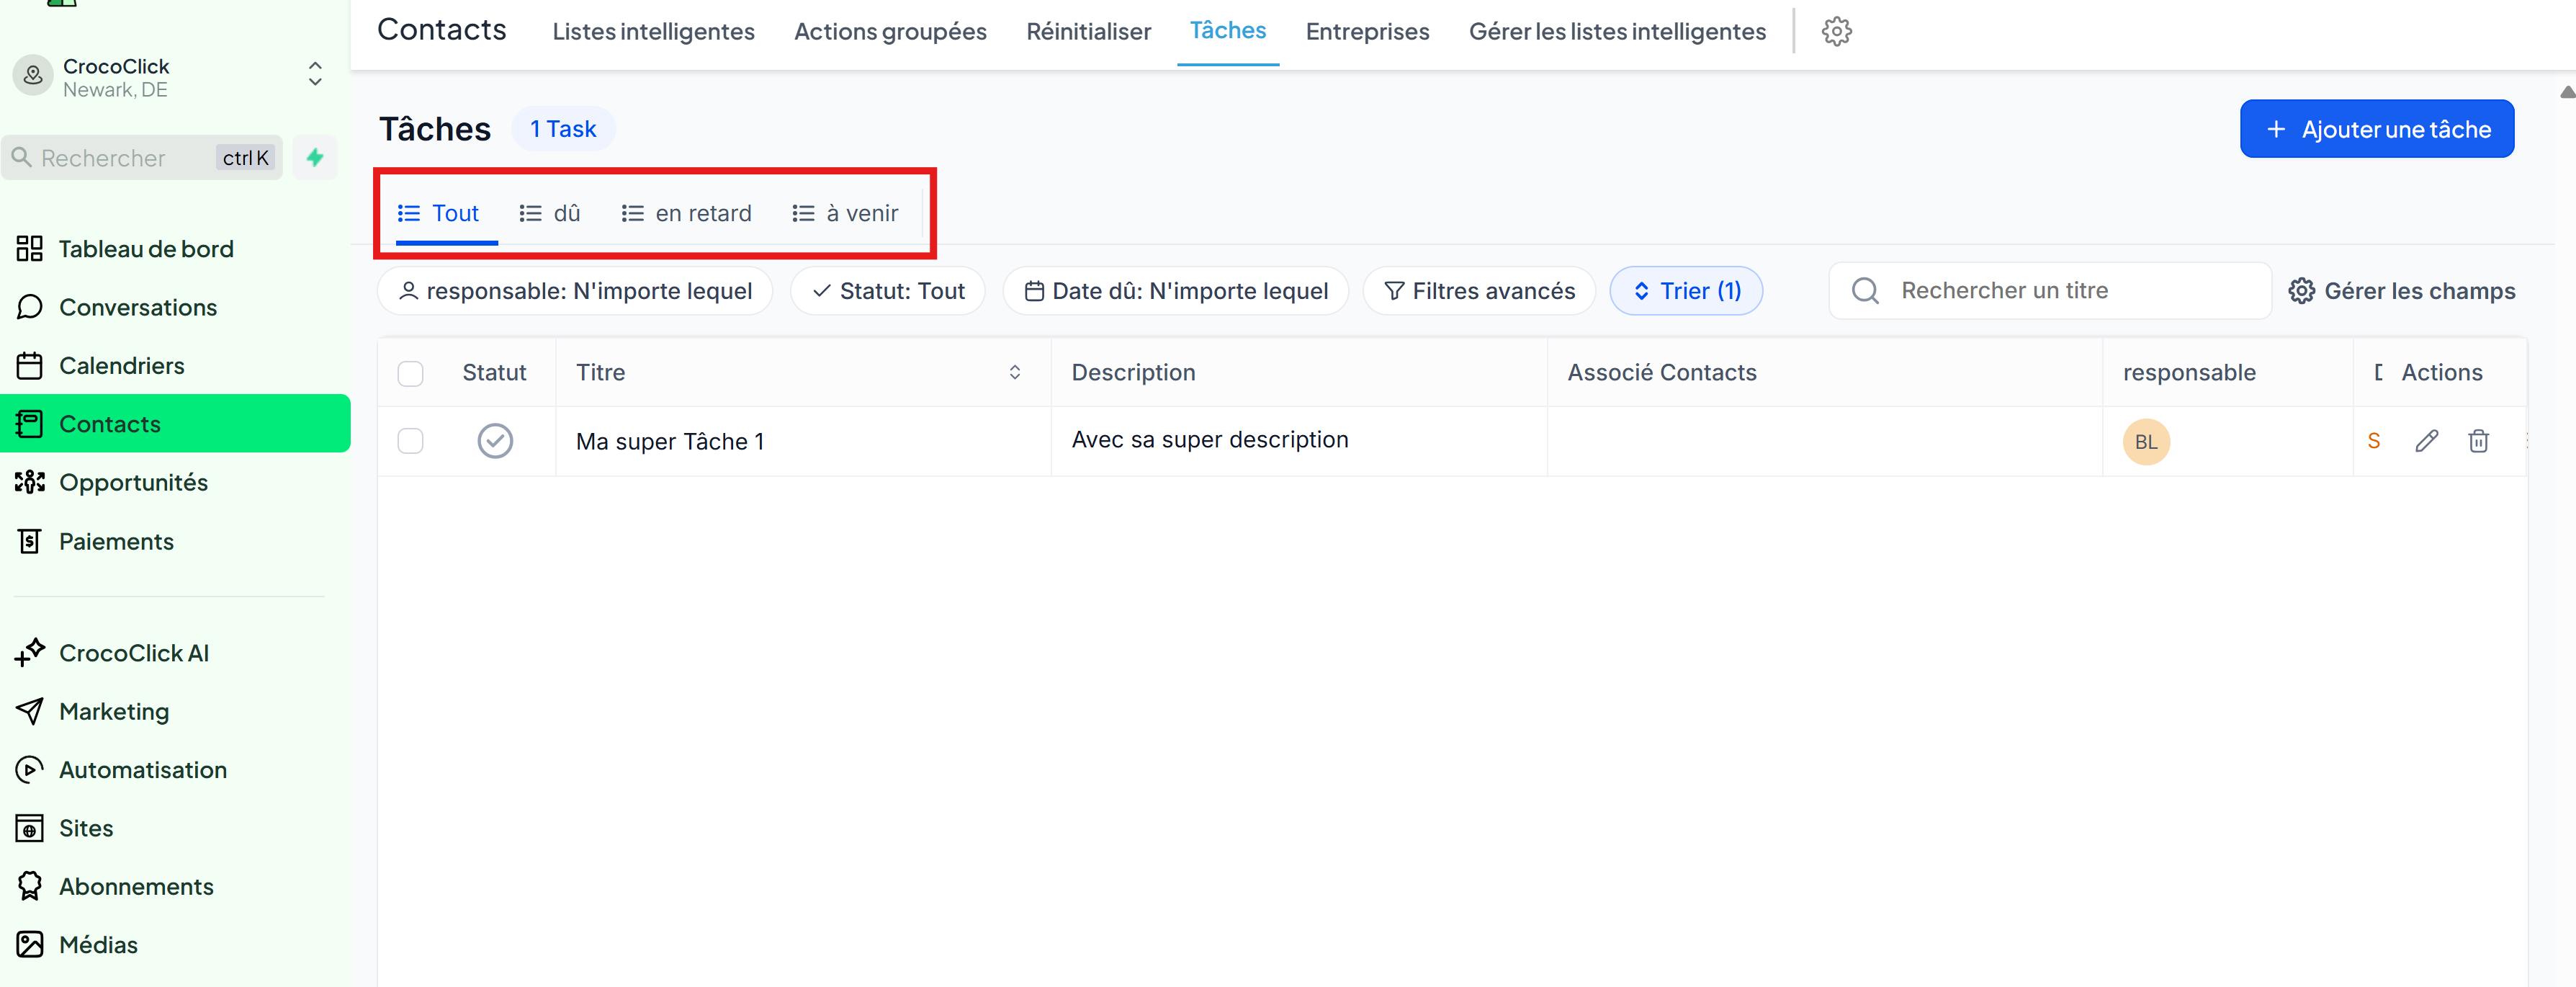
Task: Click the 'Ajouter une tâche' button
Action: tap(2376, 129)
